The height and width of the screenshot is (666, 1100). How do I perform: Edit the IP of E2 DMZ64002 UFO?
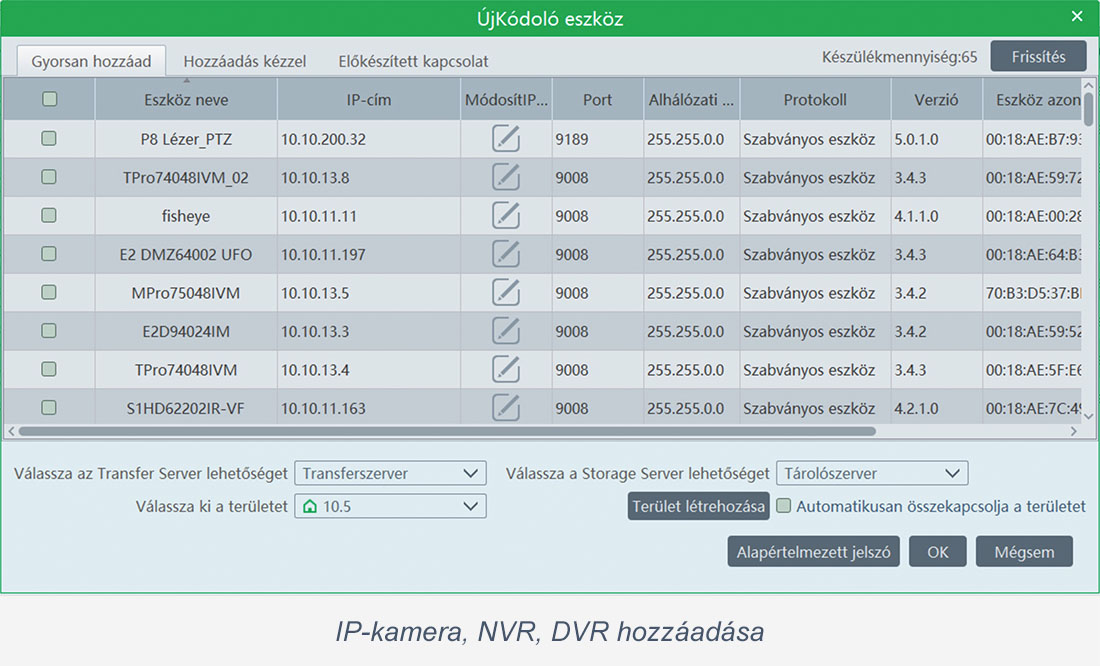tap(506, 254)
